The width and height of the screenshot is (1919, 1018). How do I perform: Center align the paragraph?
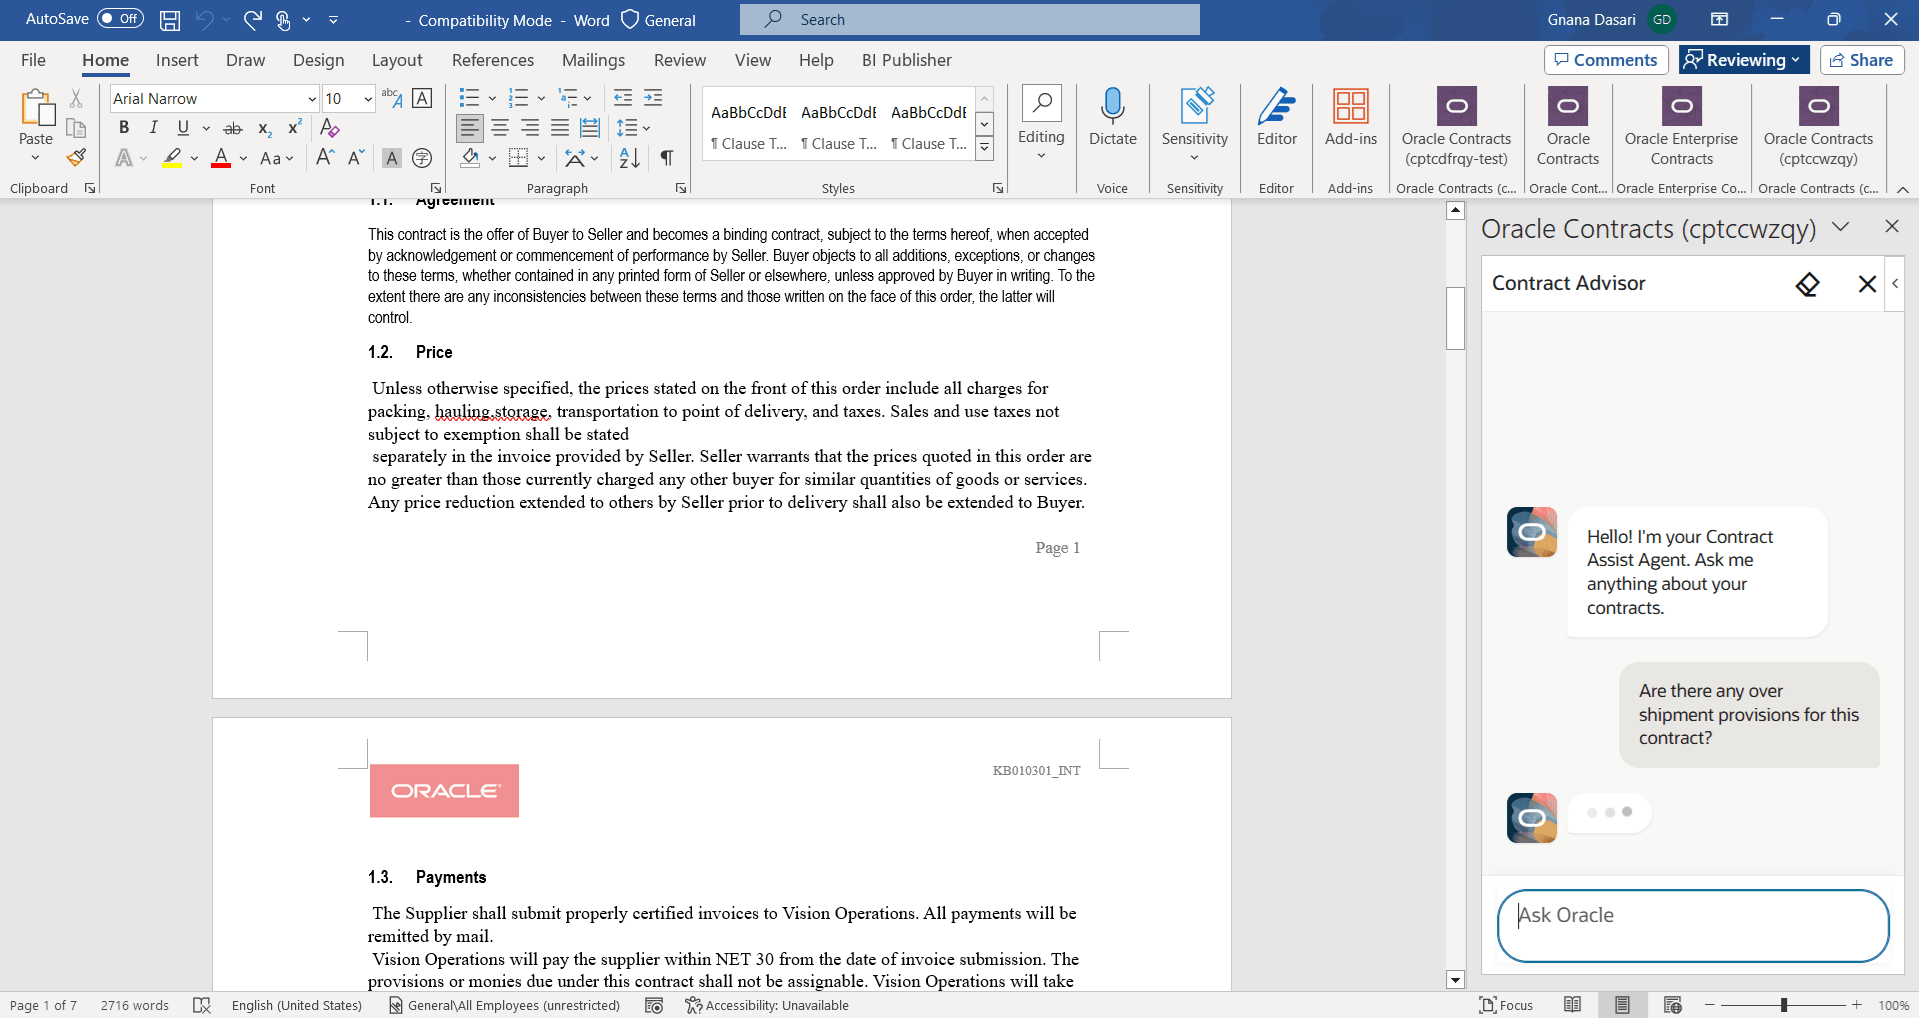pyautogui.click(x=500, y=128)
